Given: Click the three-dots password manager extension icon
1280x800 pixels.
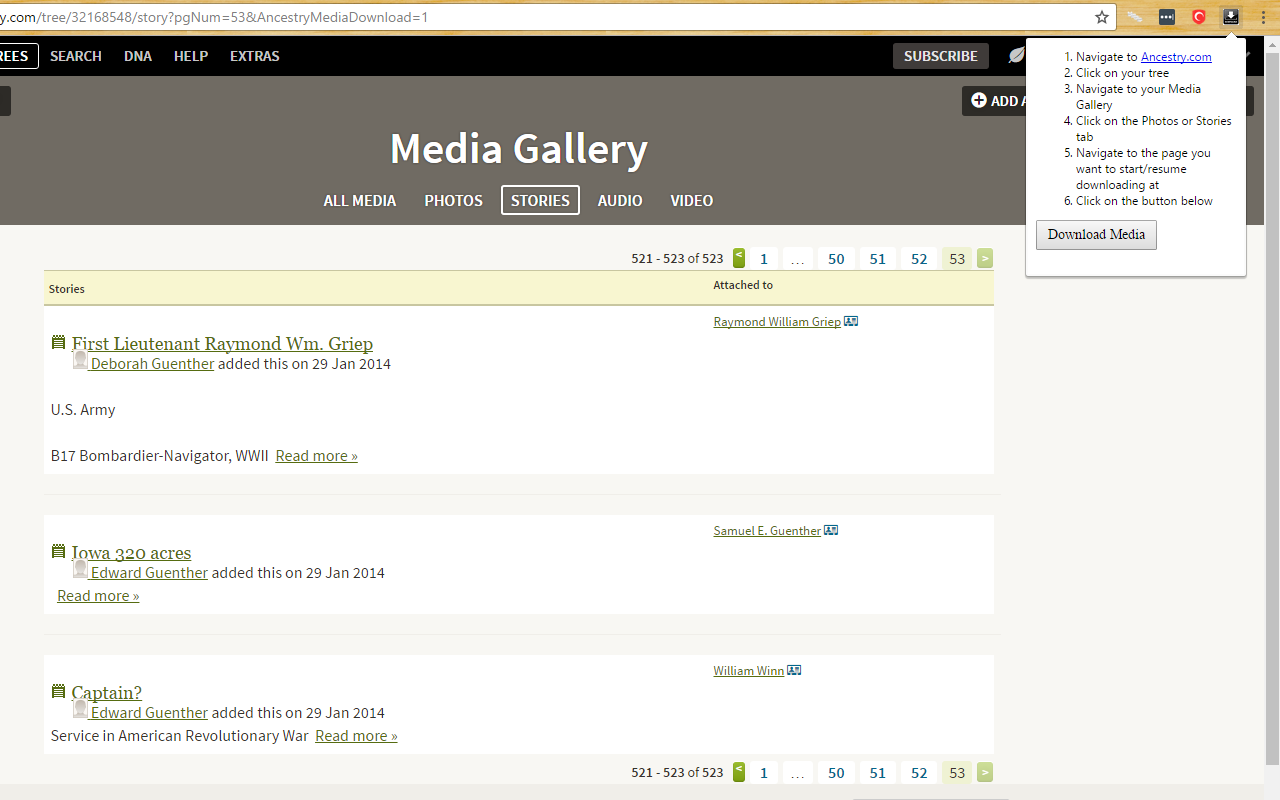Looking at the screenshot, I should (1166, 16).
